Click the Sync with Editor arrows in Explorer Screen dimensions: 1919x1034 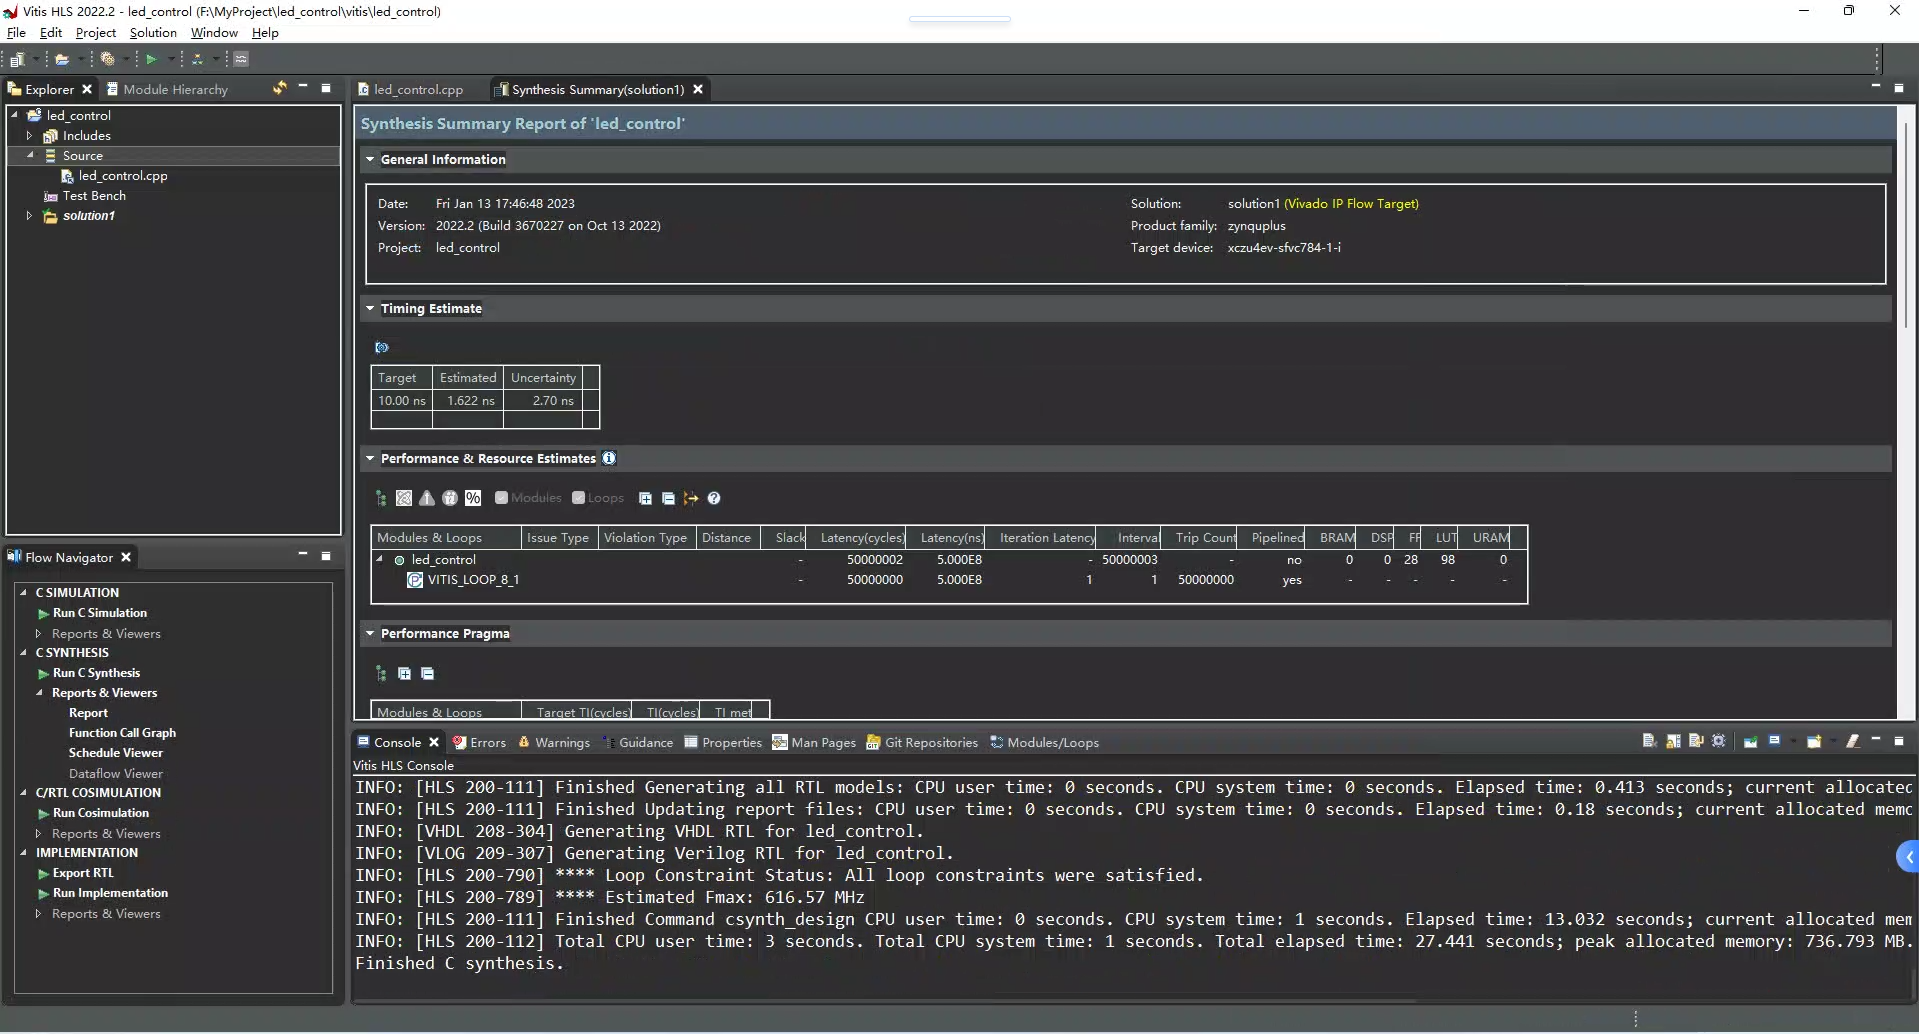(279, 89)
